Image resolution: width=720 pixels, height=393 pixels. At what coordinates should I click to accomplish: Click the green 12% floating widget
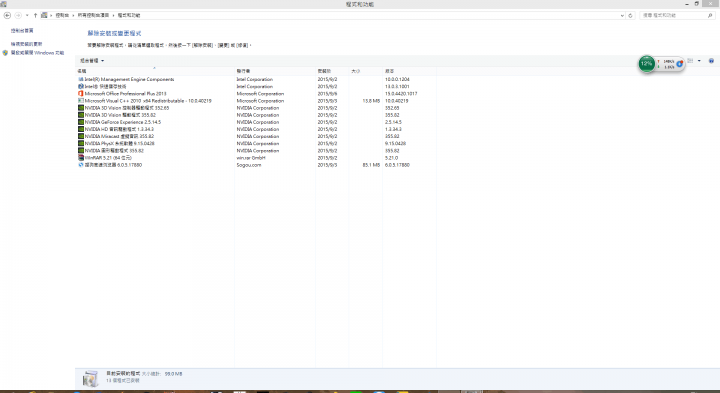pyautogui.click(x=647, y=64)
